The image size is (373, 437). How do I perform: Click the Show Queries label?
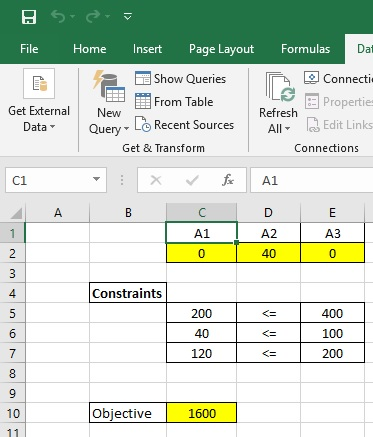(x=190, y=79)
